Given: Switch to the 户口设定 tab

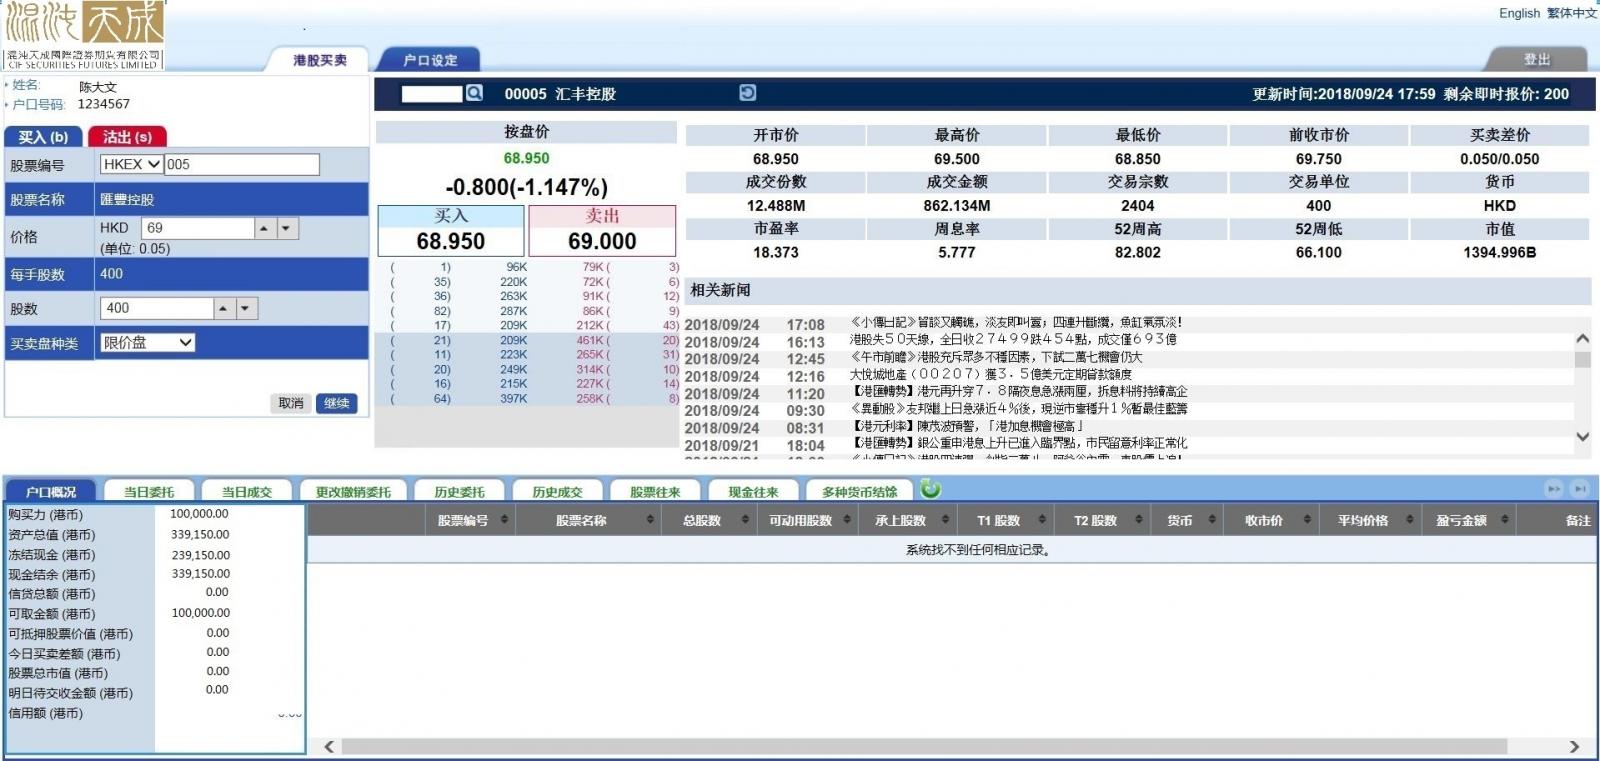Looking at the screenshot, I should [430, 60].
